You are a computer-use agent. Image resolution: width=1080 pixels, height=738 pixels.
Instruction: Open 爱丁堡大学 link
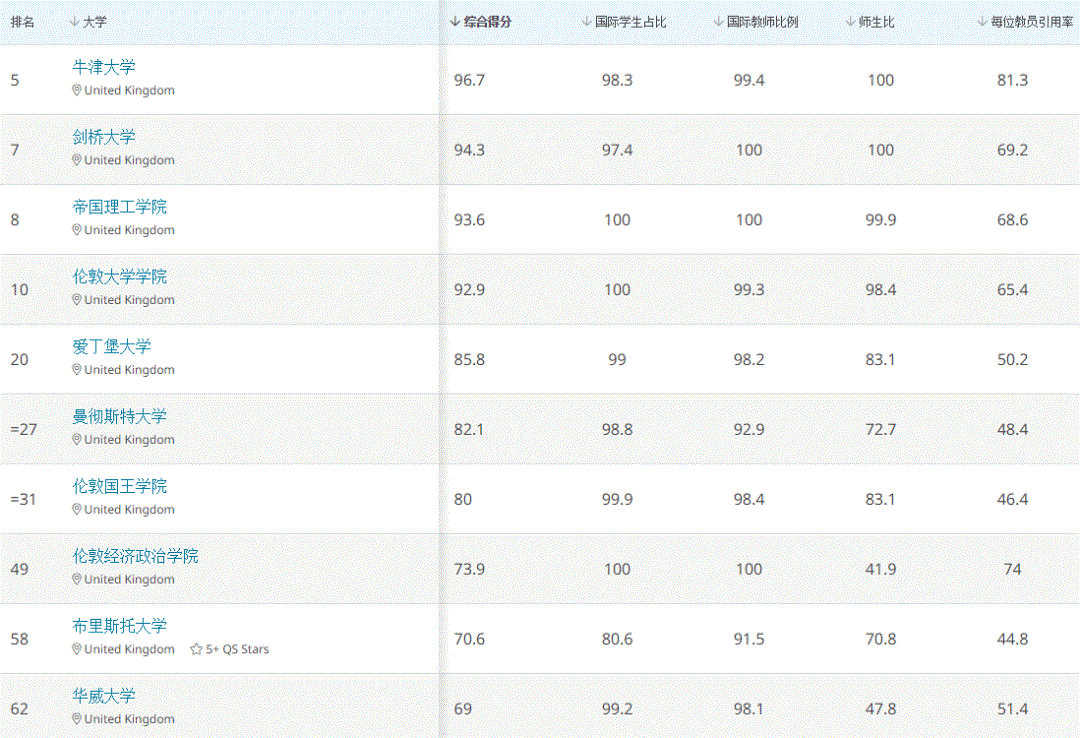[x=112, y=347]
